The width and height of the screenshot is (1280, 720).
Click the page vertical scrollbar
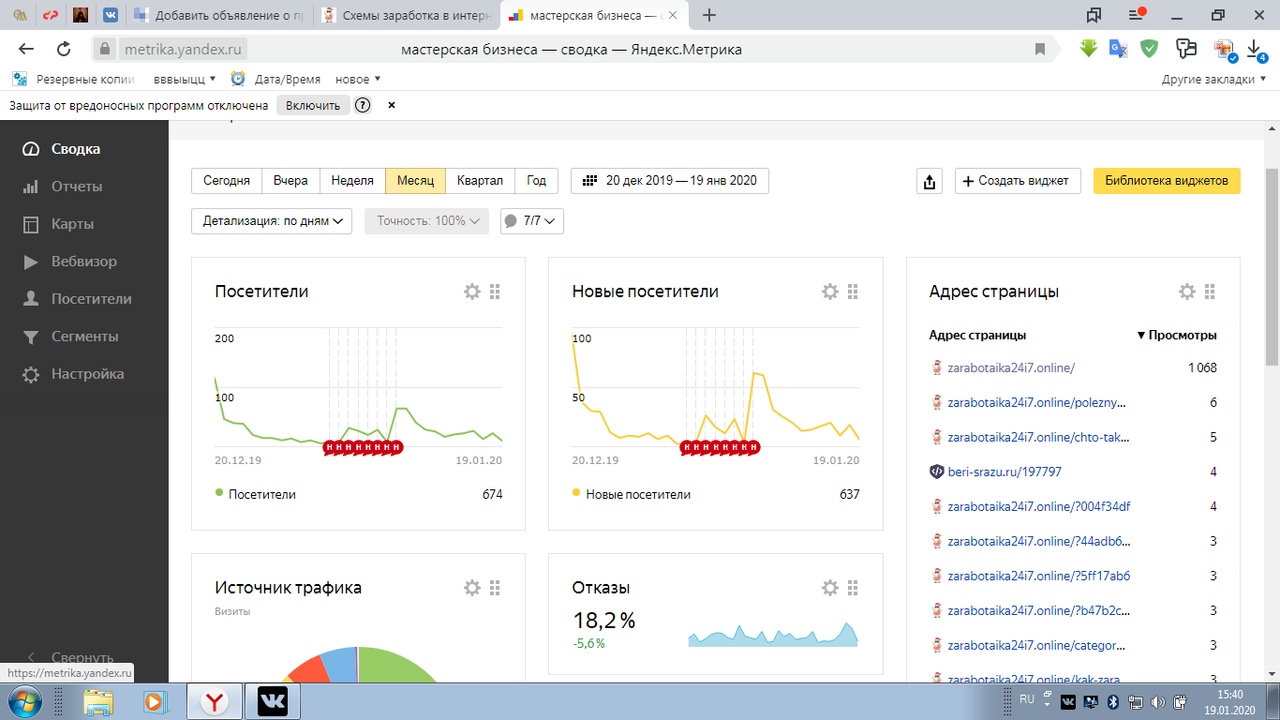coord(1272,266)
